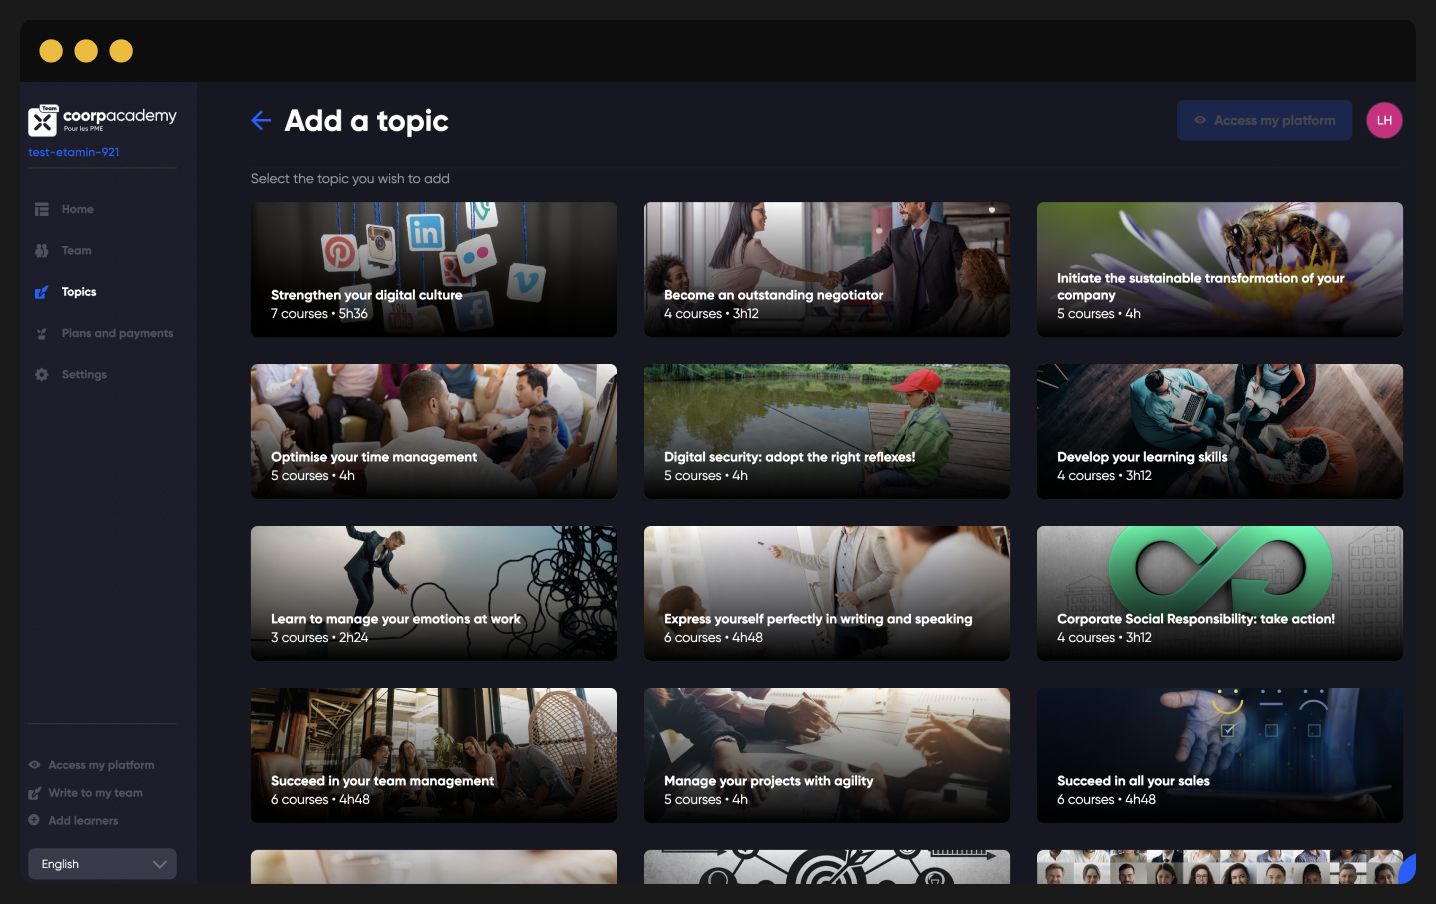Screen dimensions: 1436x904
Task: Click the Team sidebar icon
Action: click(x=41, y=250)
